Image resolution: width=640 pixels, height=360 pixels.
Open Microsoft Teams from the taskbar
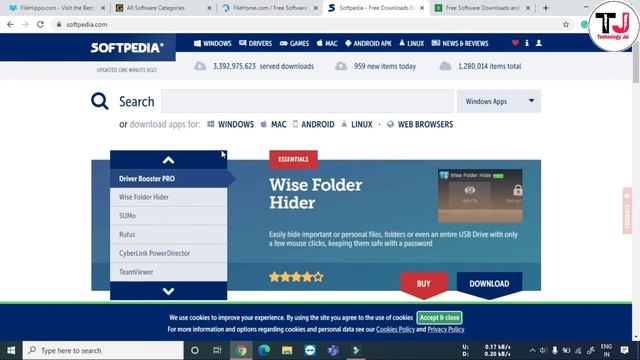[333, 350]
